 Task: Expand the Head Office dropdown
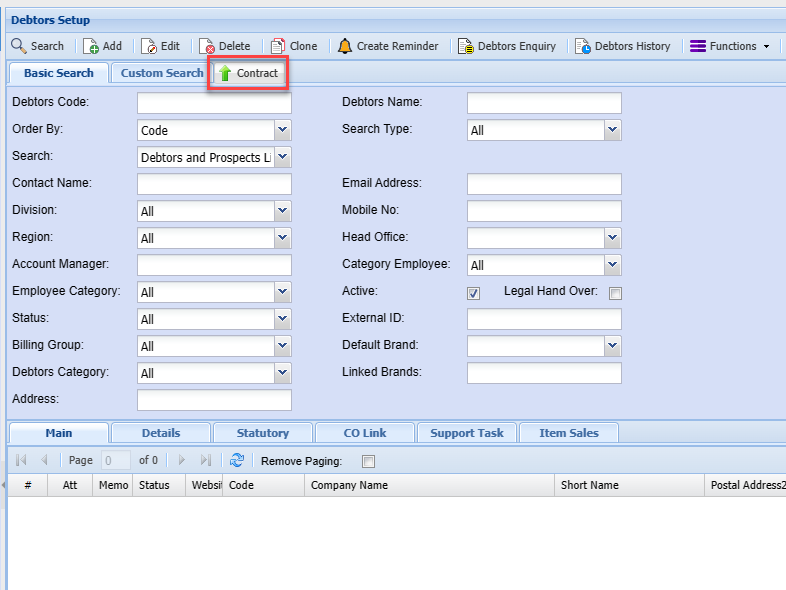pos(613,238)
